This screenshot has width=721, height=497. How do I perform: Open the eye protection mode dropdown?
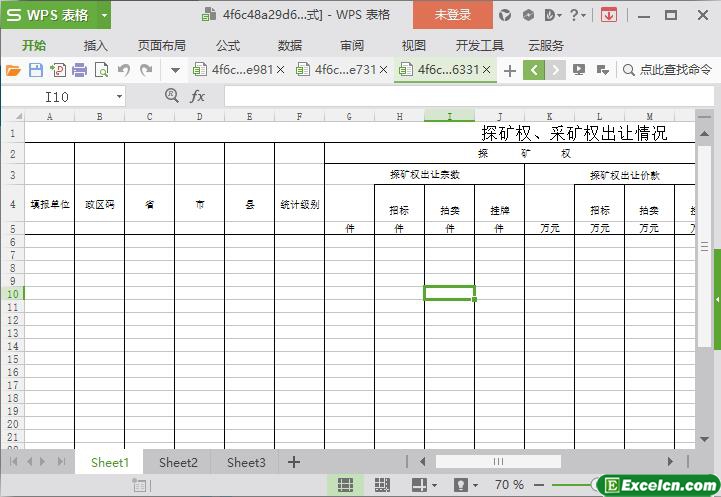(475, 485)
